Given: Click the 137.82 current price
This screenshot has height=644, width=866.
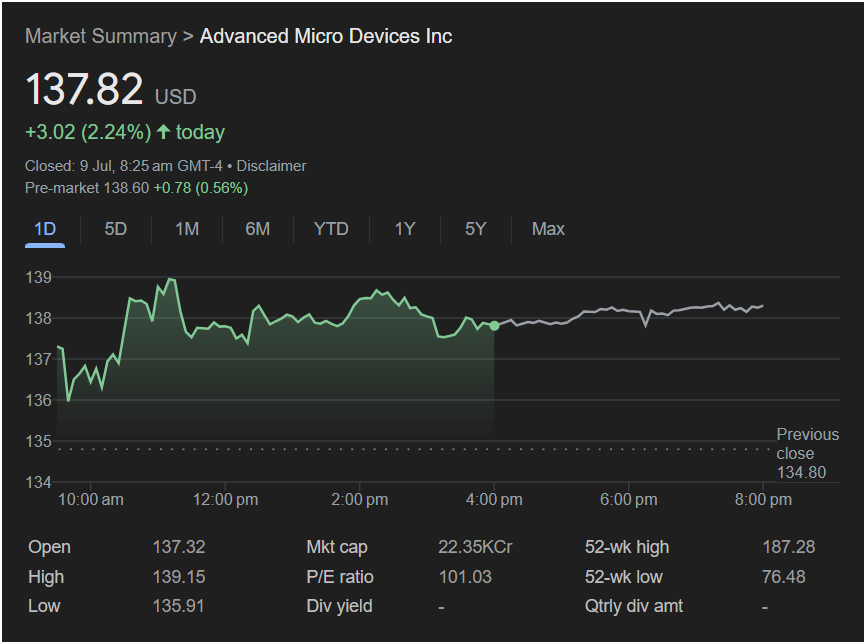Looking at the screenshot, I should (x=84, y=89).
